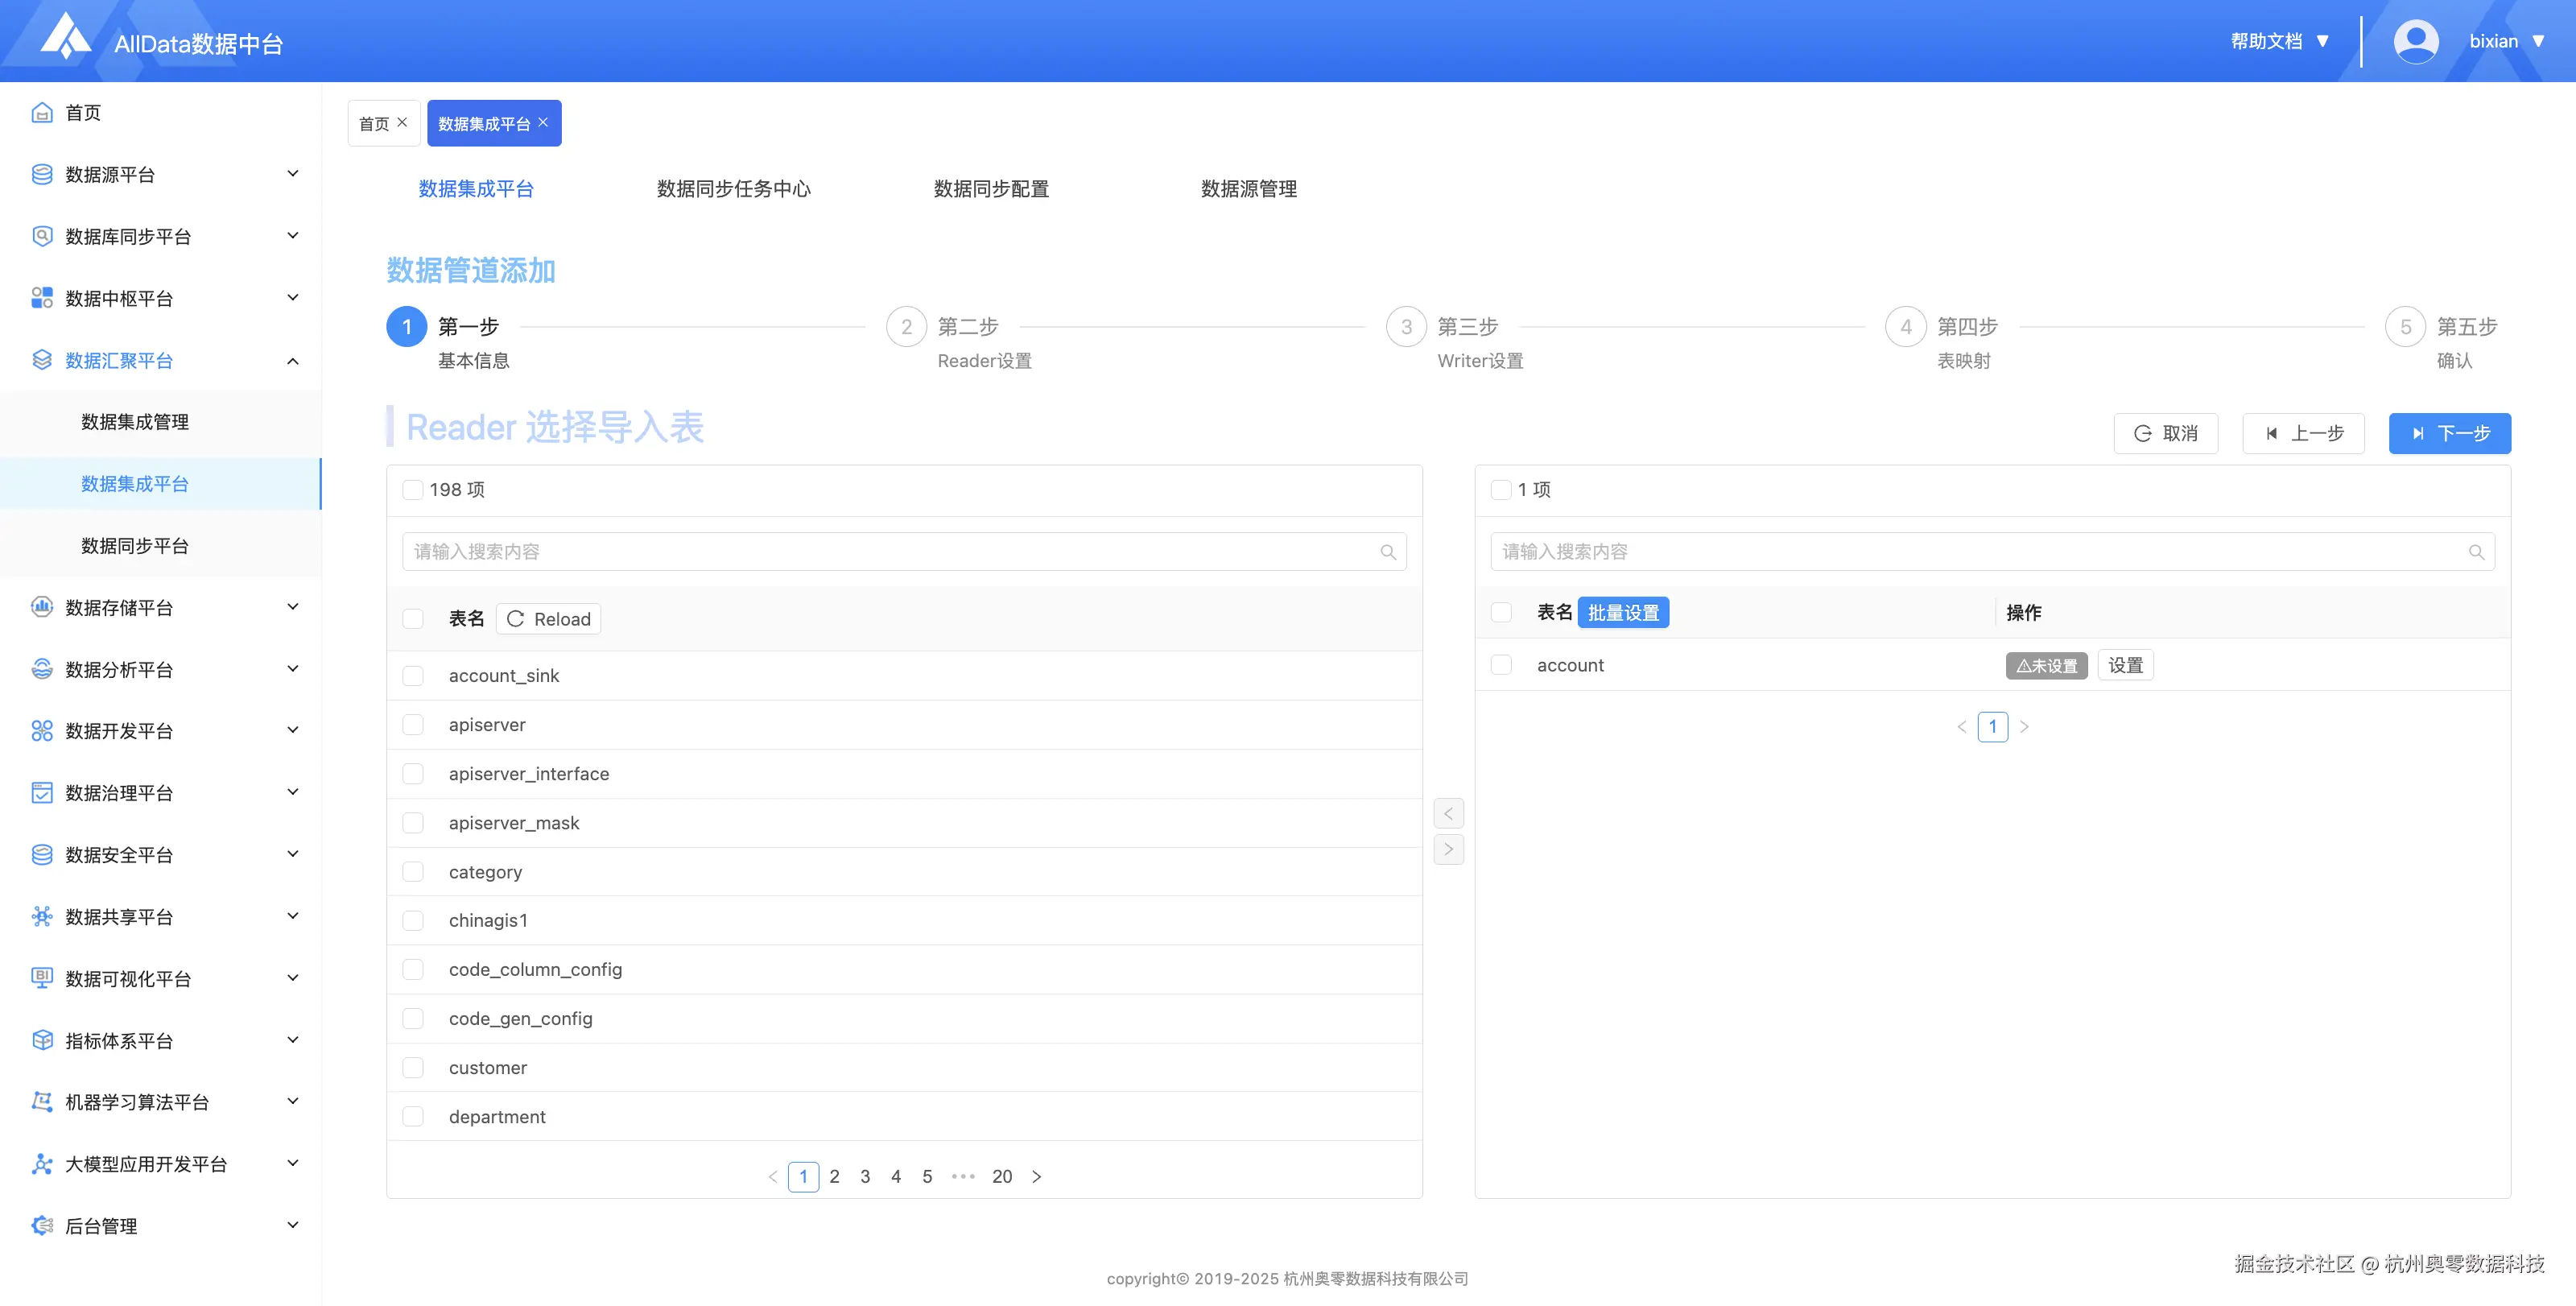2576x1306 pixels.
Task: Click the AllData logo icon
Action: [x=66, y=37]
